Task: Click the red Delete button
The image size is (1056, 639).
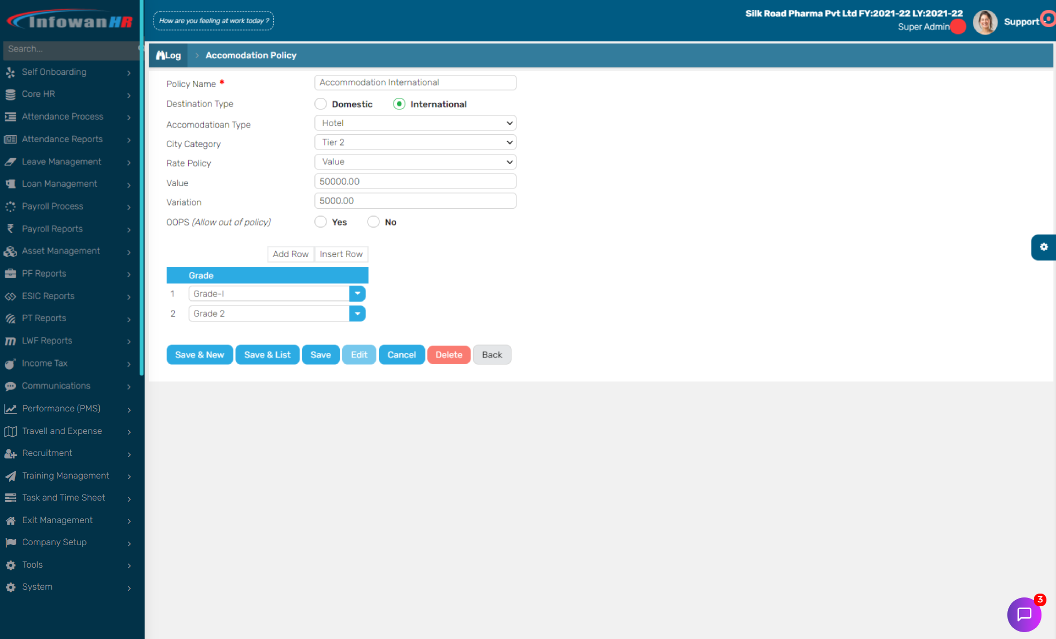Action: click(x=448, y=355)
